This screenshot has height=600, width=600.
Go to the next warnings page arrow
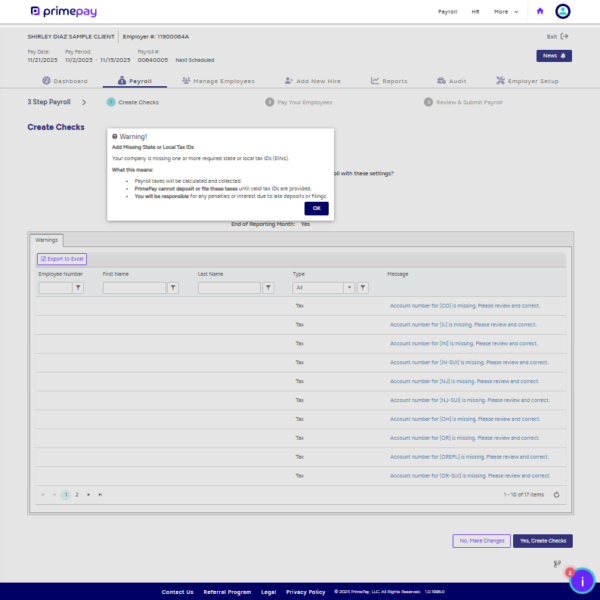tap(89, 494)
